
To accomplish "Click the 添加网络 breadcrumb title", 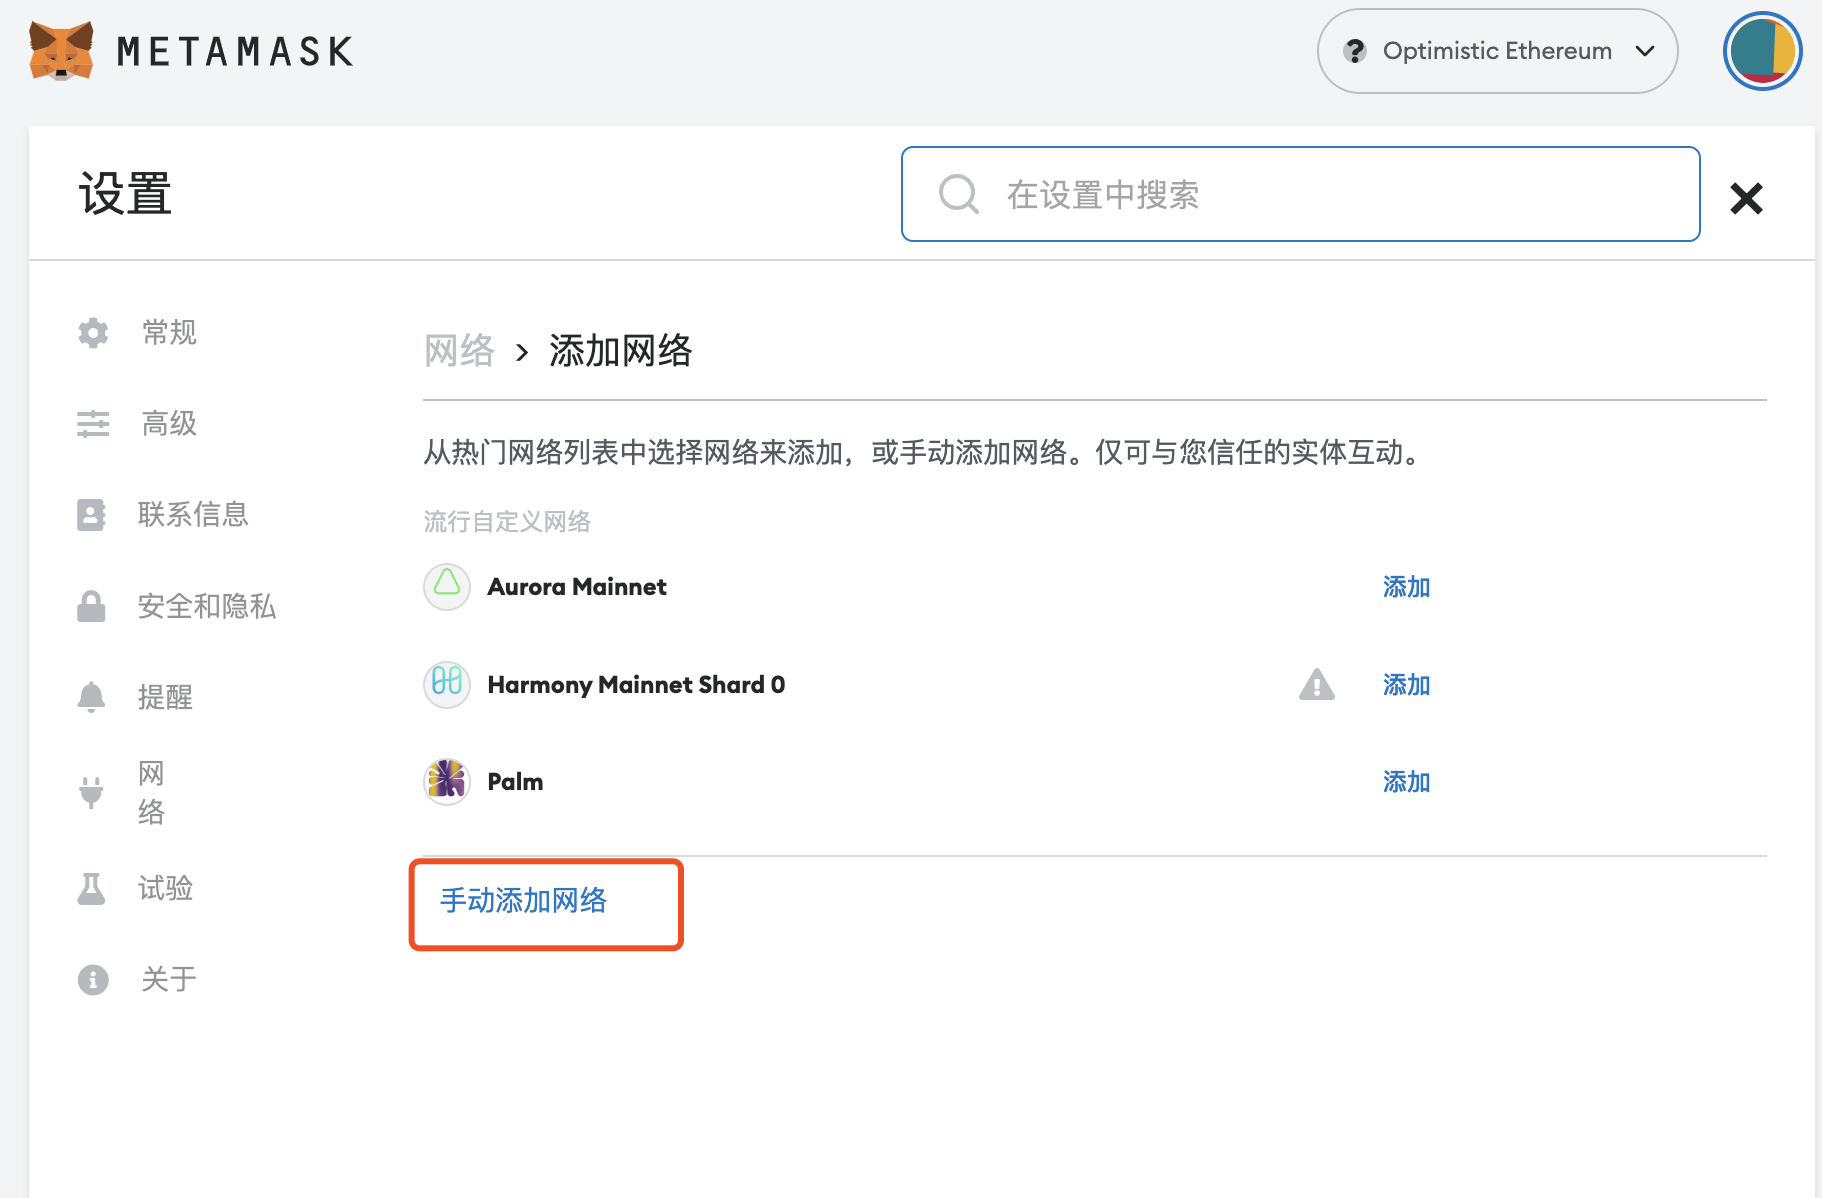I will (x=620, y=351).
